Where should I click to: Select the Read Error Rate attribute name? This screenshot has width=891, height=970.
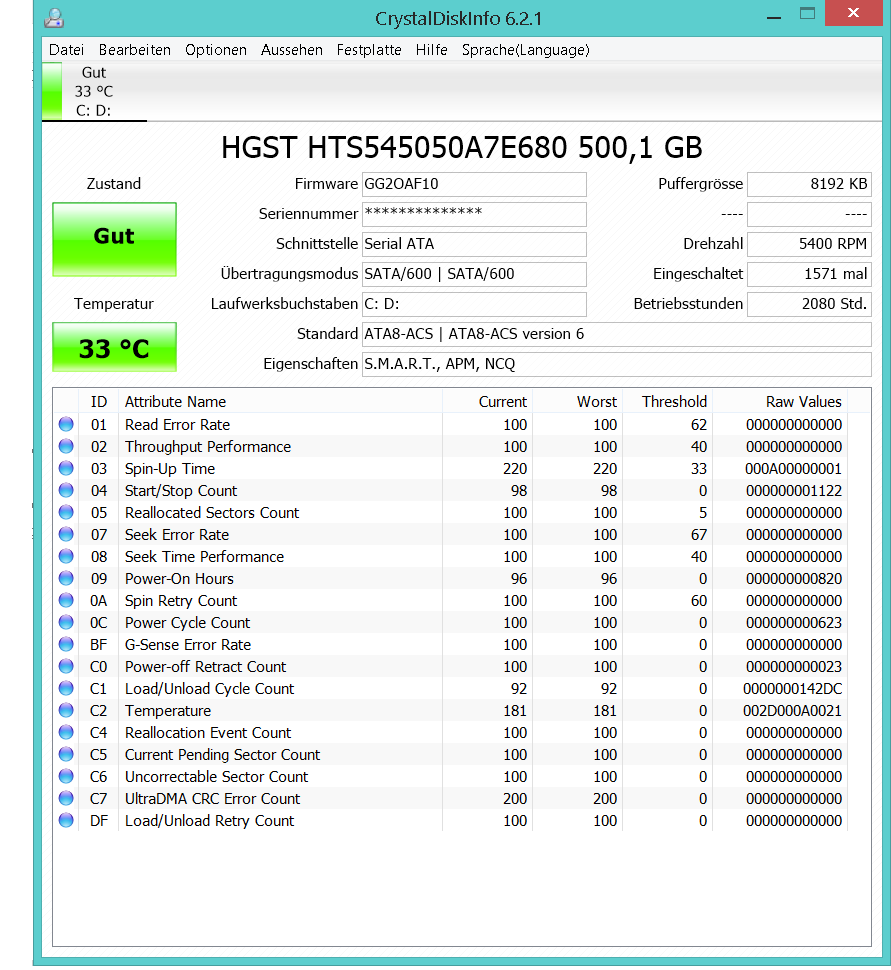coord(178,425)
